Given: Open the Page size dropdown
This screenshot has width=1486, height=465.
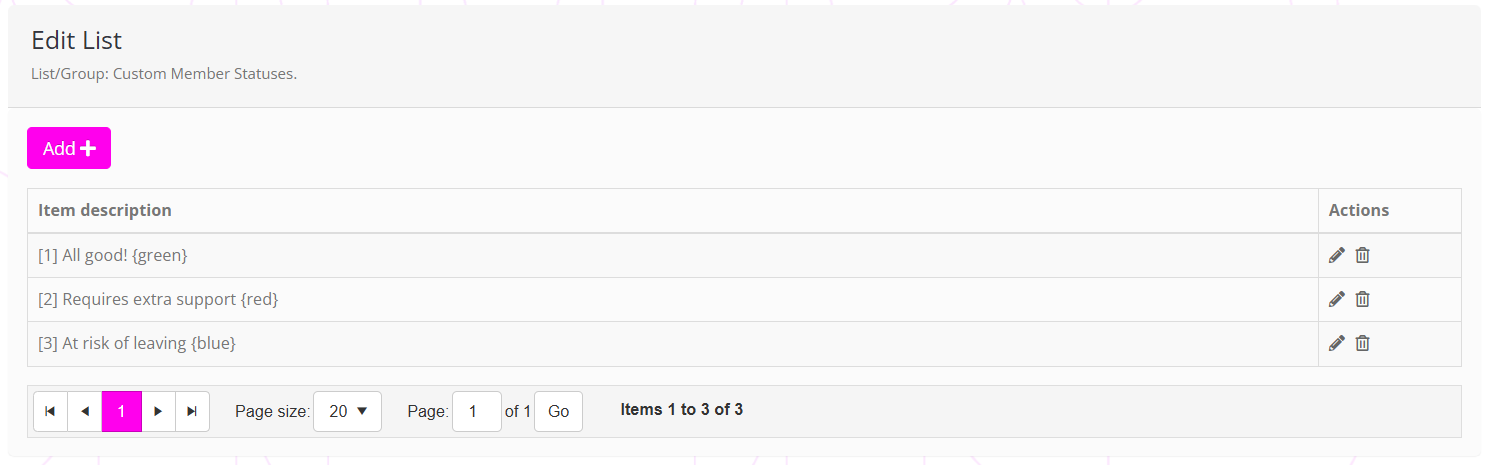Looking at the screenshot, I should 347,411.
